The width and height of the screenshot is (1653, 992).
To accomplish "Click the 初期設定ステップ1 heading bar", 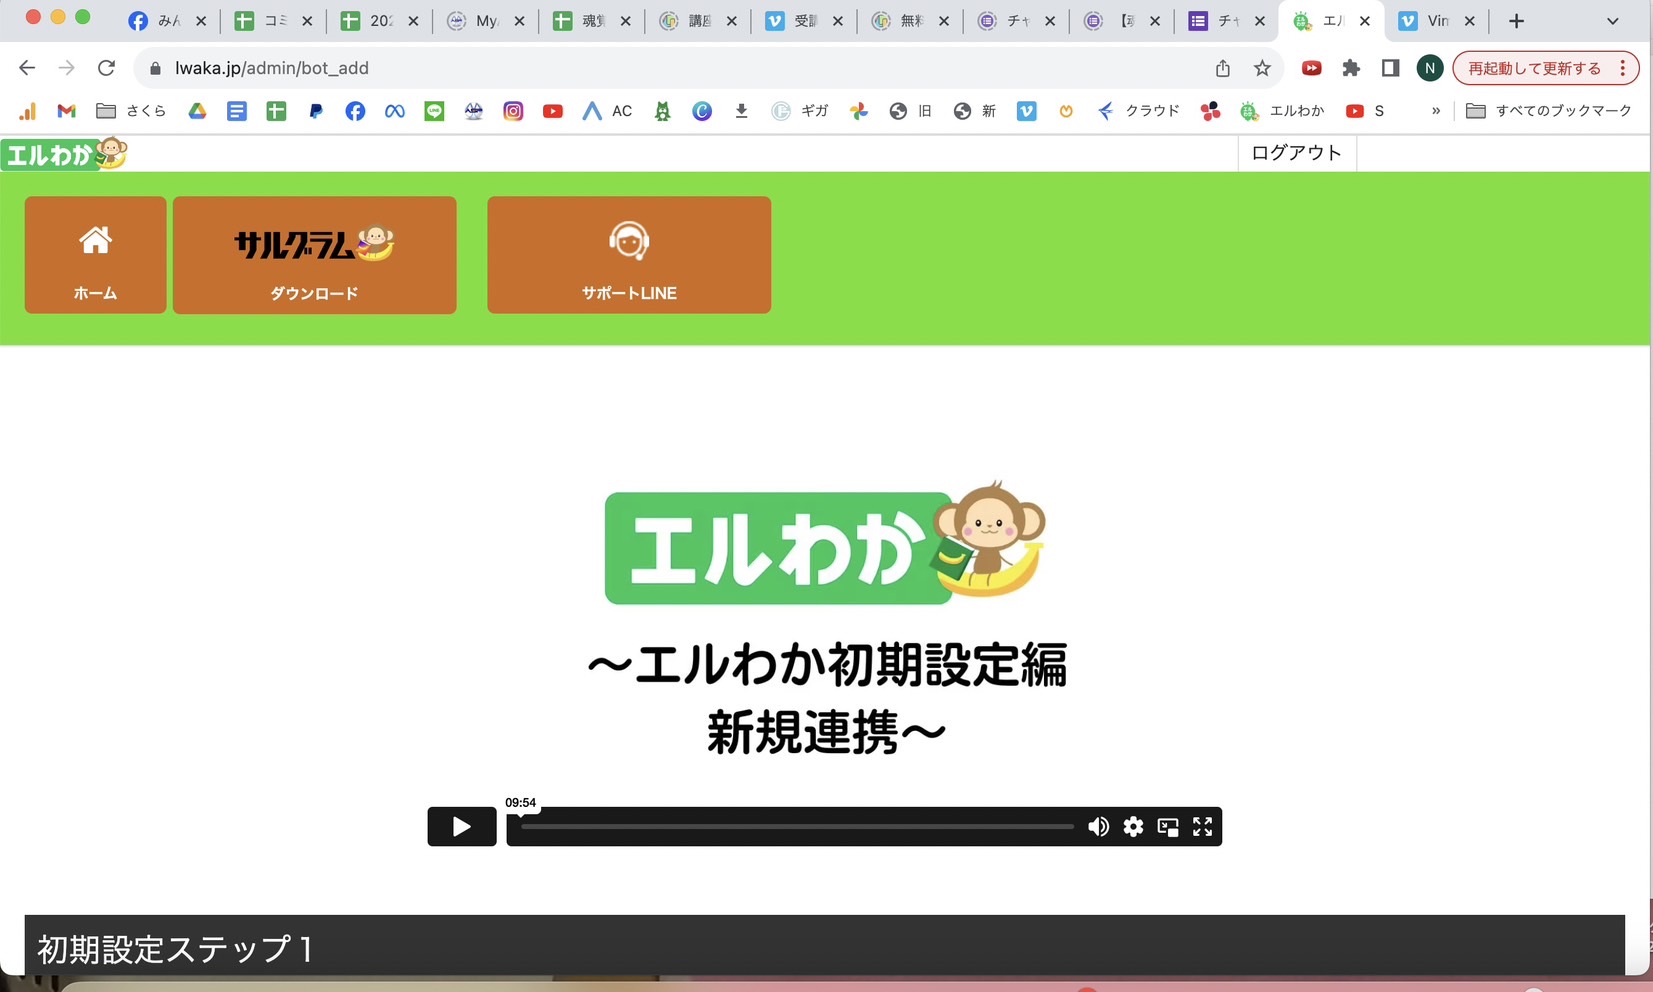I will pos(825,945).
